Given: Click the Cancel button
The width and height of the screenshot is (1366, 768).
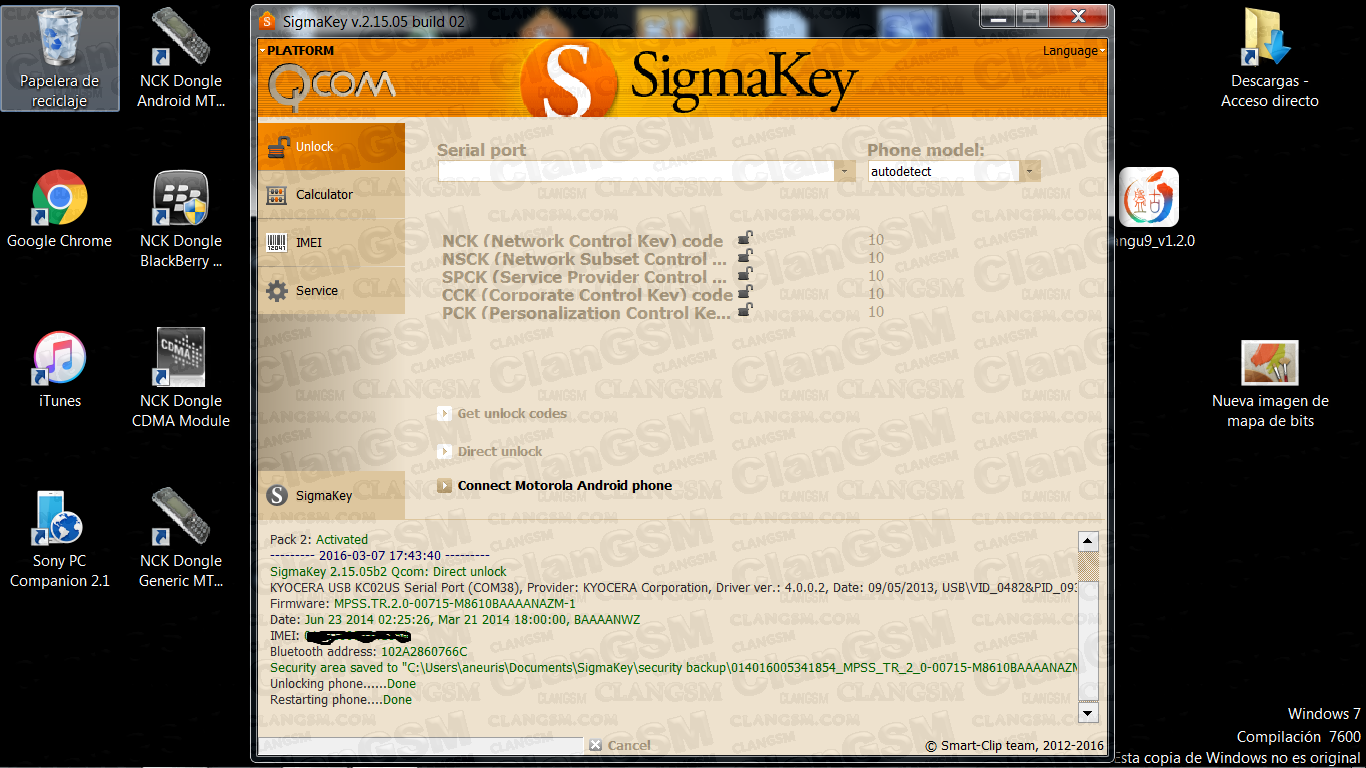Looking at the screenshot, I should [620, 745].
